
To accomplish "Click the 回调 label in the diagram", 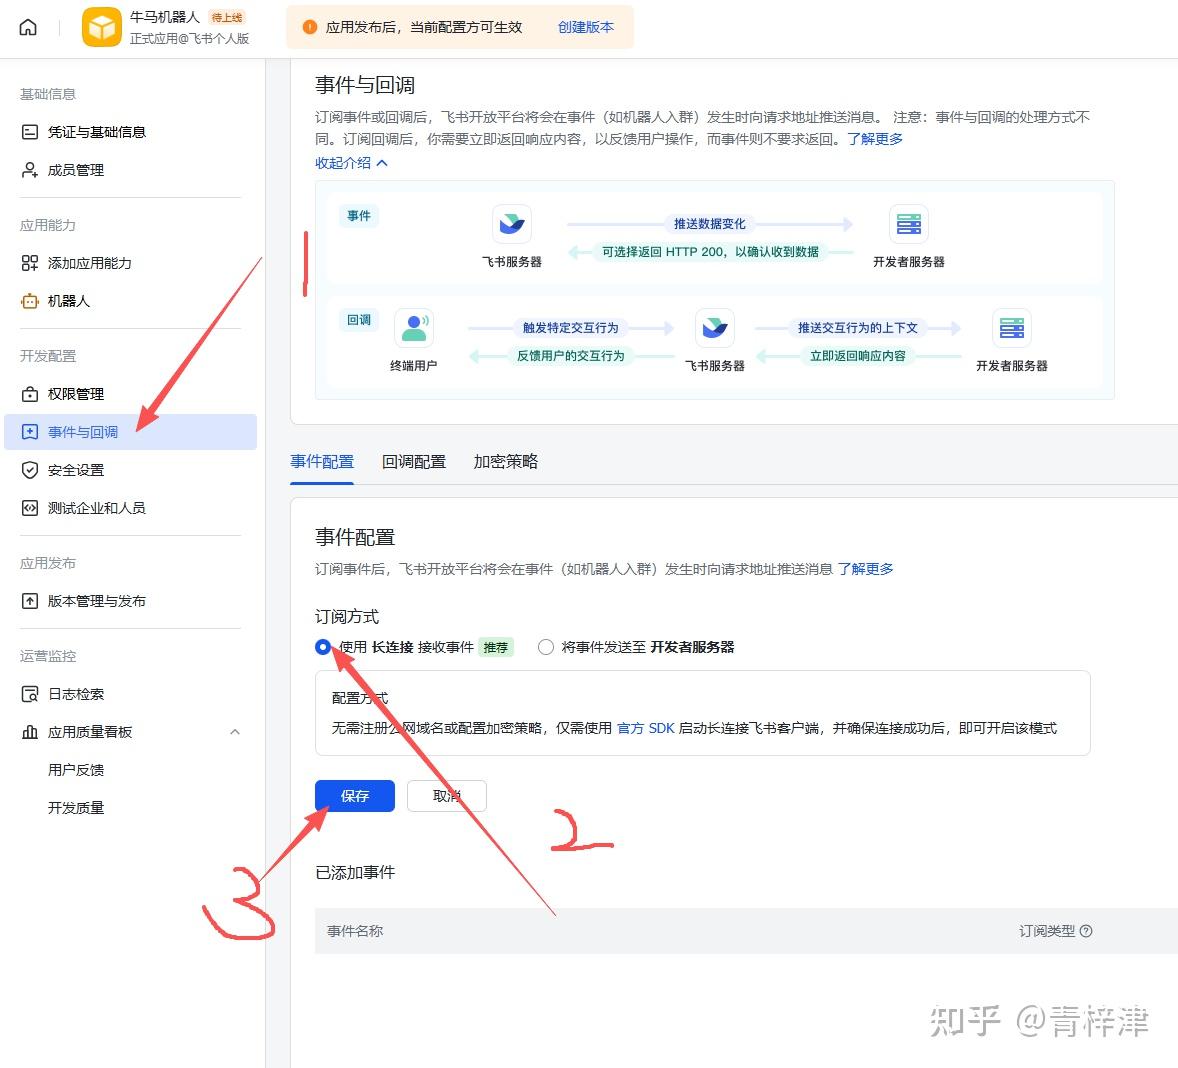I will (x=358, y=320).
